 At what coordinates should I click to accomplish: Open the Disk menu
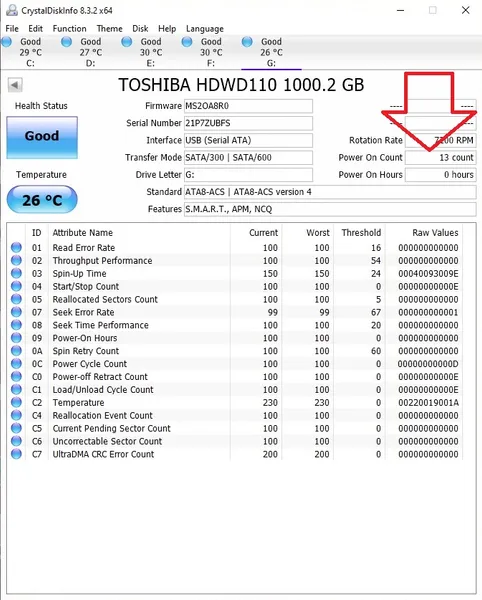(140, 29)
